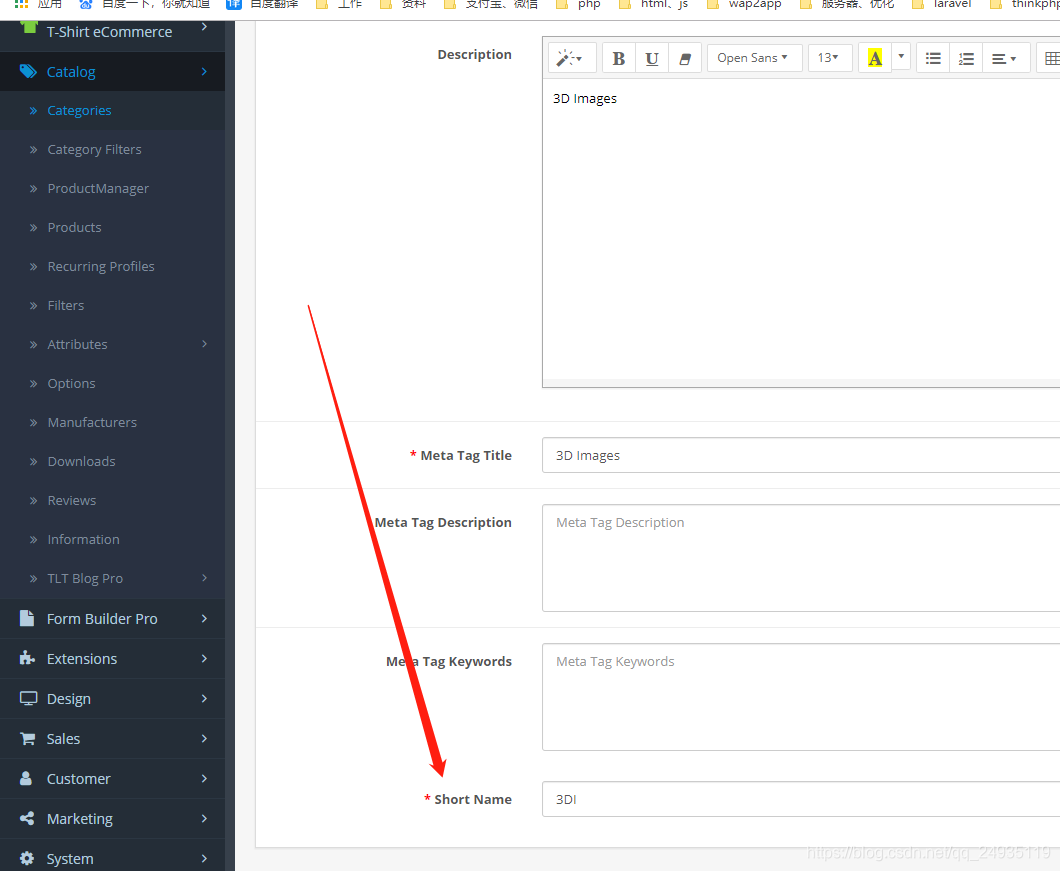Select Products under Catalog
1060x871 pixels.
click(74, 227)
